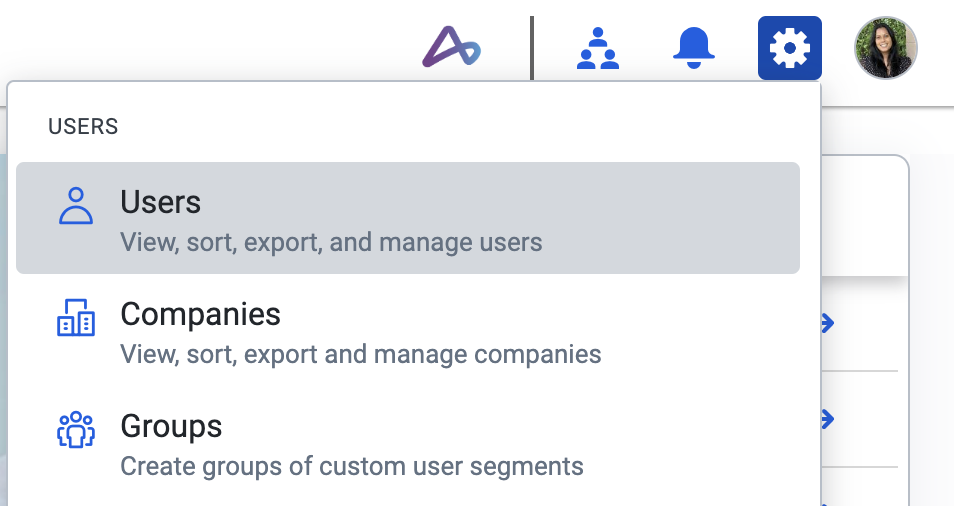Select the Users menu entry

[x=160, y=202]
